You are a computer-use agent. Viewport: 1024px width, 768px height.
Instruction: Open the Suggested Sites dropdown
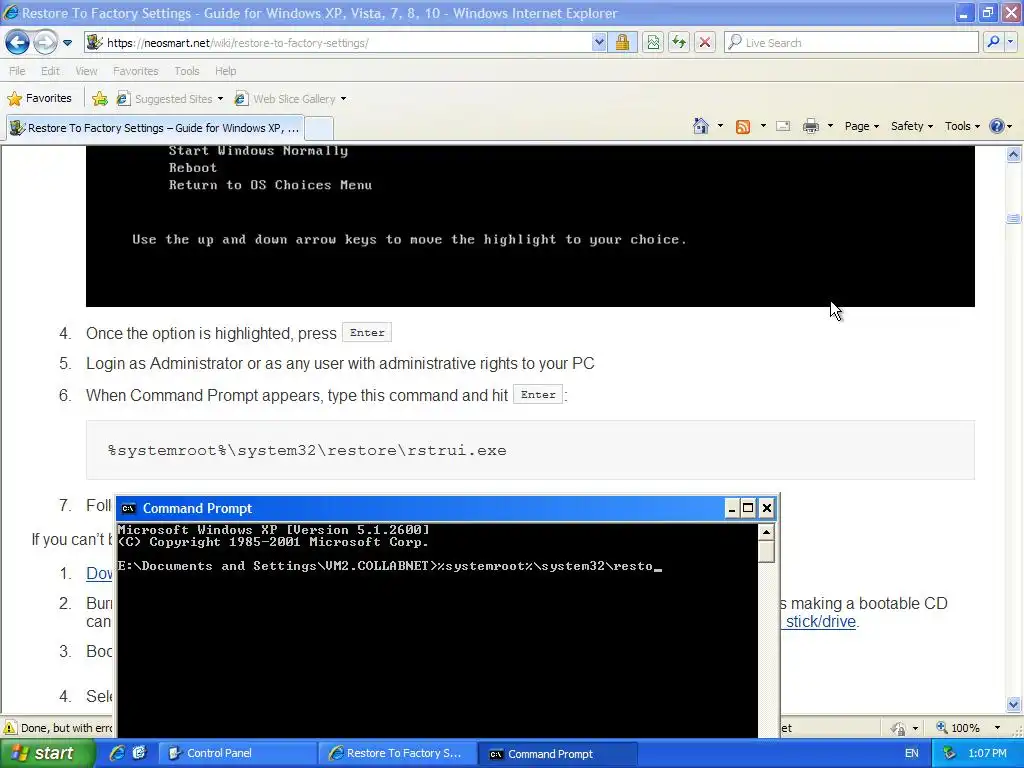coord(170,99)
